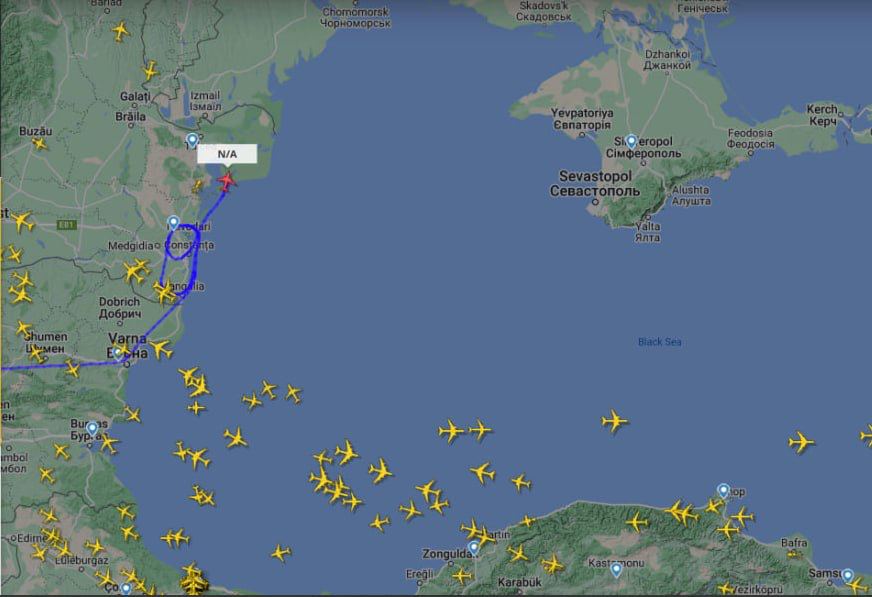This screenshot has width=872, height=597.
Task: Click the airport pin near Izmail
Action: tap(192, 140)
